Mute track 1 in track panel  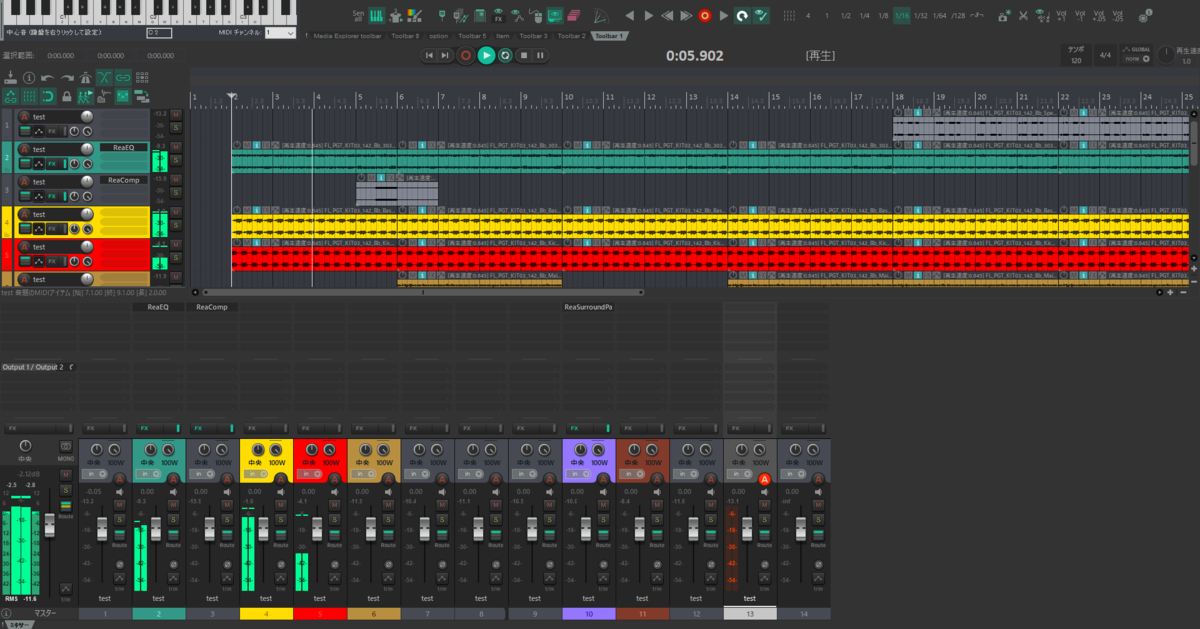point(176,115)
